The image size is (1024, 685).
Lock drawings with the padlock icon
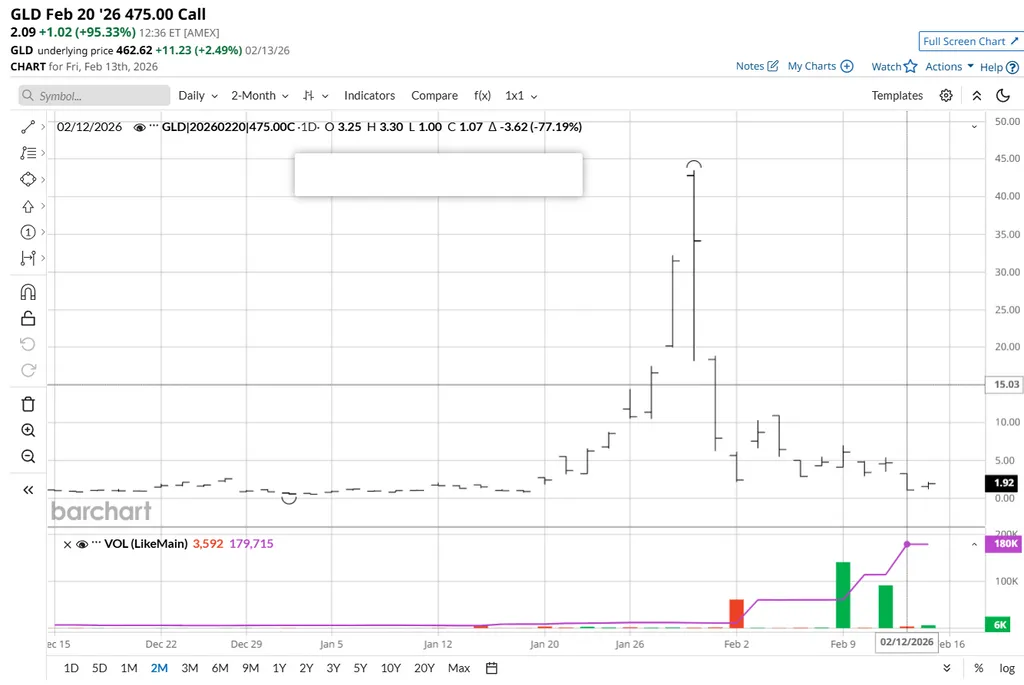click(28, 319)
